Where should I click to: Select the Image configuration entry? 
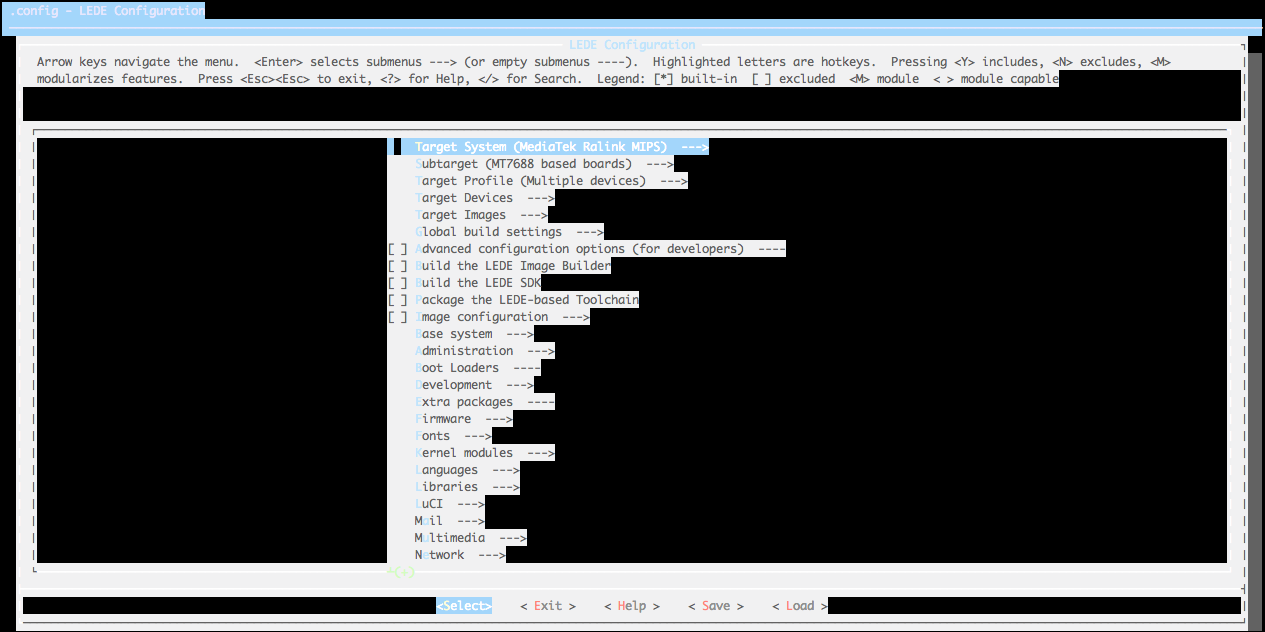click(502, 317)
